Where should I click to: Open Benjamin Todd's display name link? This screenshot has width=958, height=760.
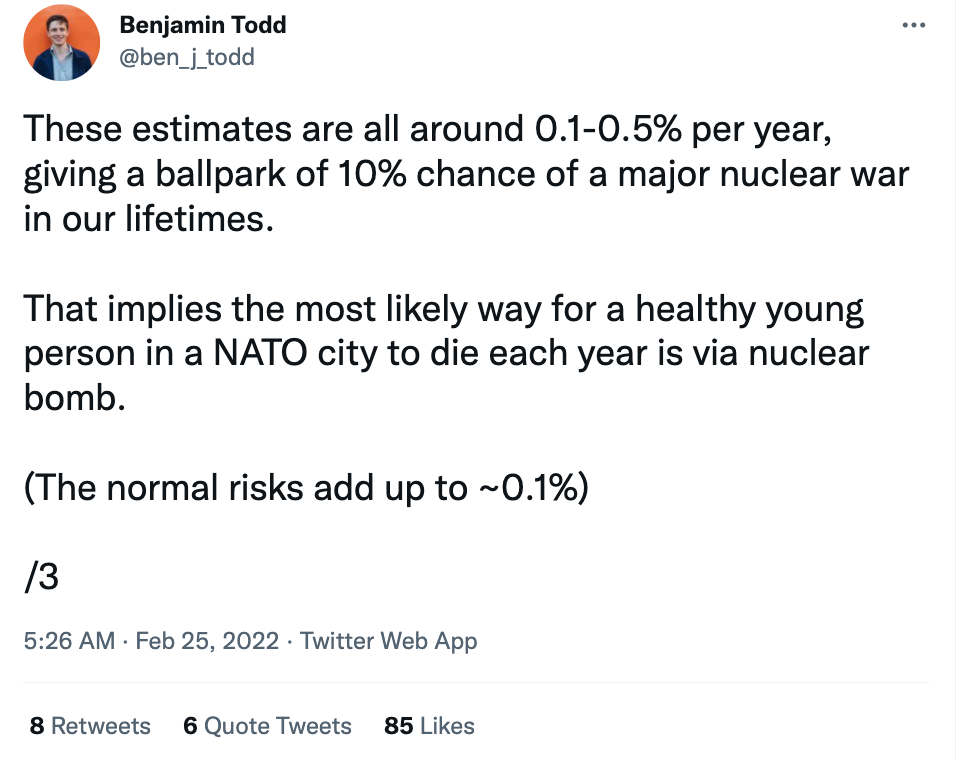[203, 25]
